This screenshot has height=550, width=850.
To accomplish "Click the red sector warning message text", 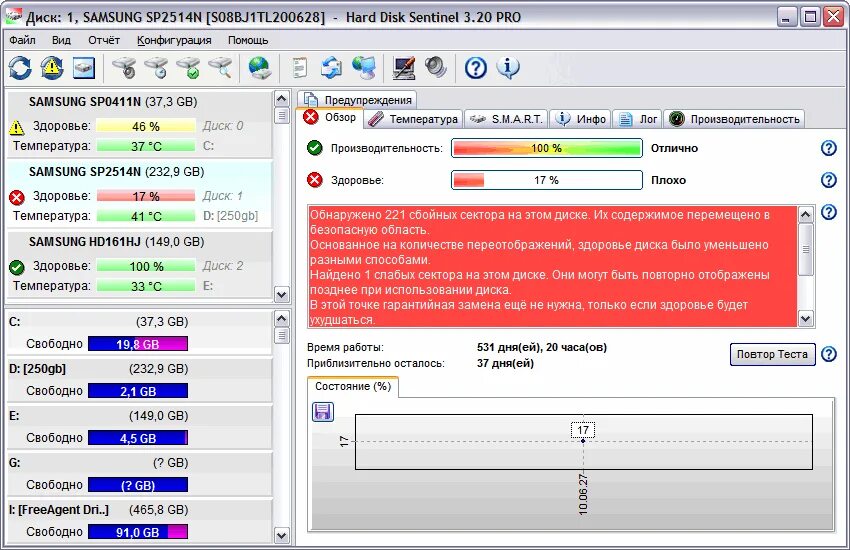I will pyautogui.click(x=553, y=267).
